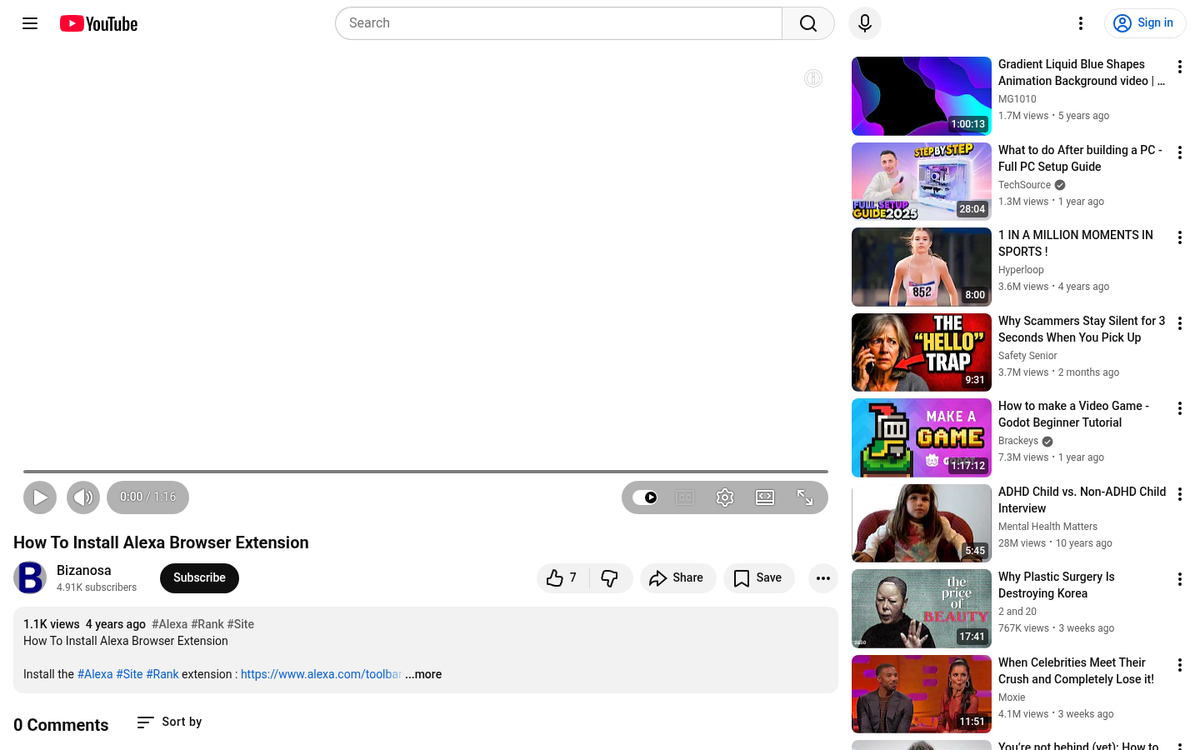
Task: Switch to theater mode
Action: (x=765, y=497)
